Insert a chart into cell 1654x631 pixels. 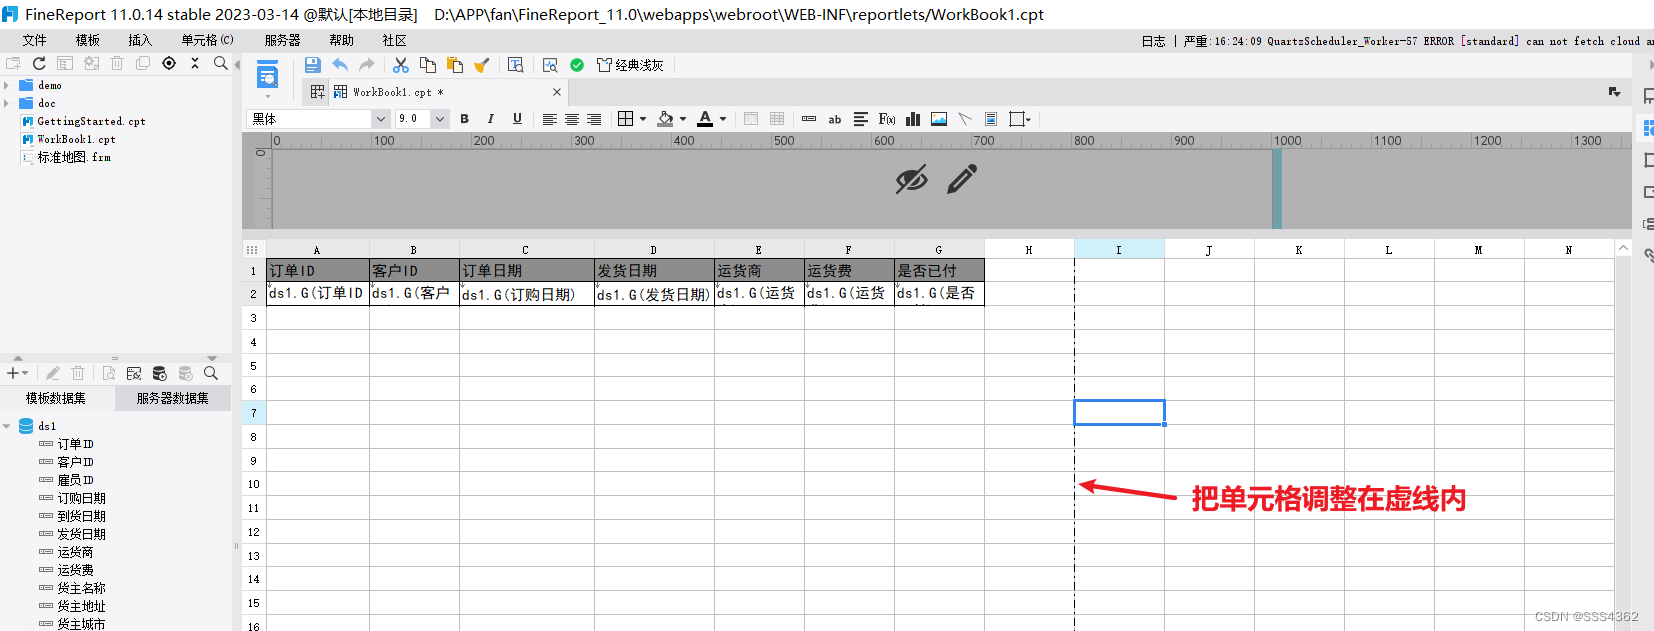913,119
